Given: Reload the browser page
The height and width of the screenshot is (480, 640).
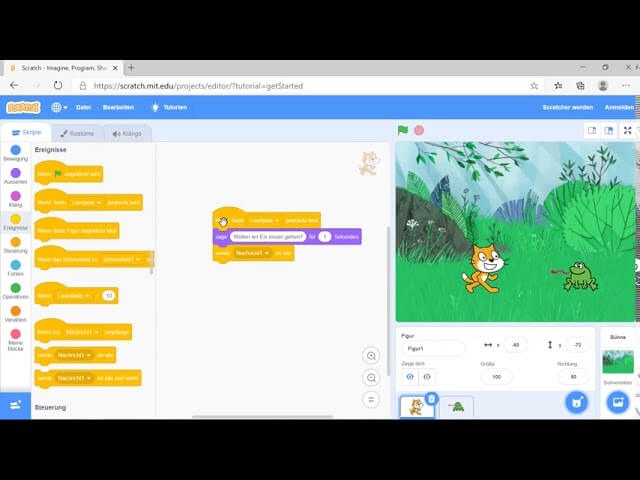Looking at the screenshot, I should (x=58, y=85).
